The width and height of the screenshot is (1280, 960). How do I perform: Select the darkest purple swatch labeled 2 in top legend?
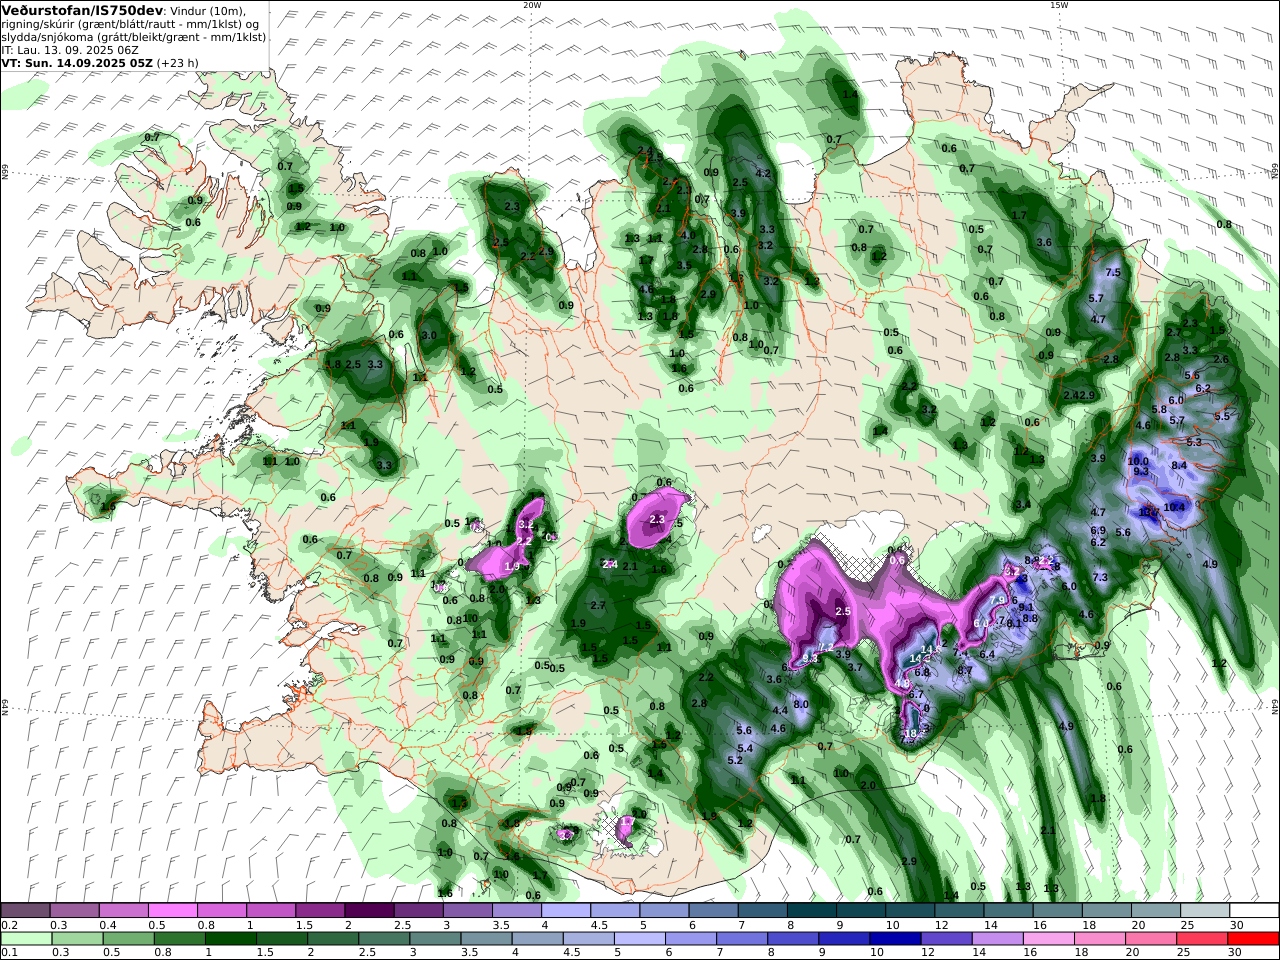click(369, 911)
